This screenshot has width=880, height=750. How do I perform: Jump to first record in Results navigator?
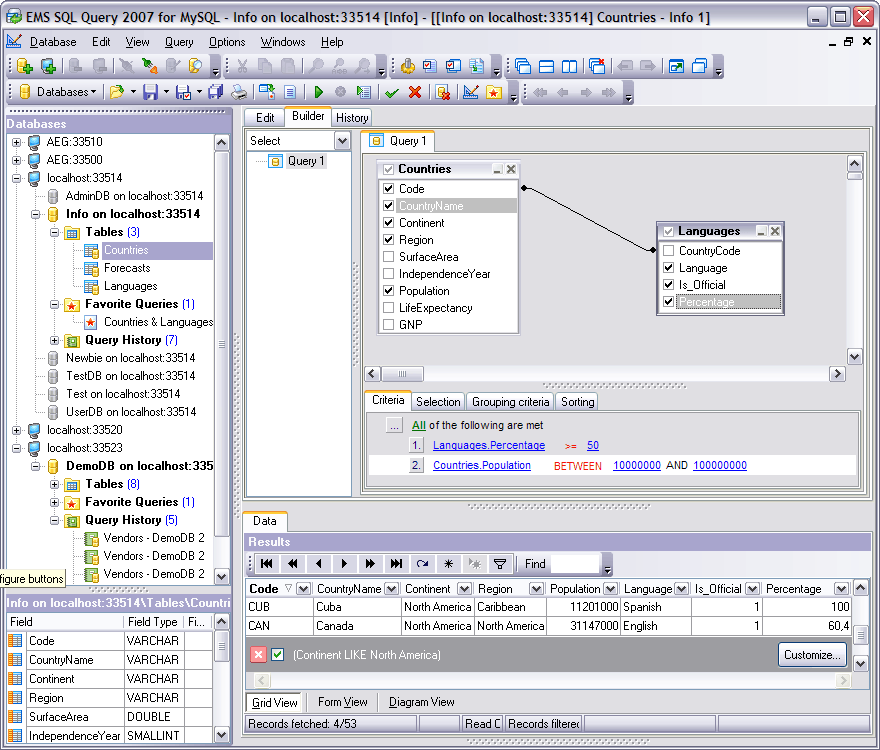(266, 564)
